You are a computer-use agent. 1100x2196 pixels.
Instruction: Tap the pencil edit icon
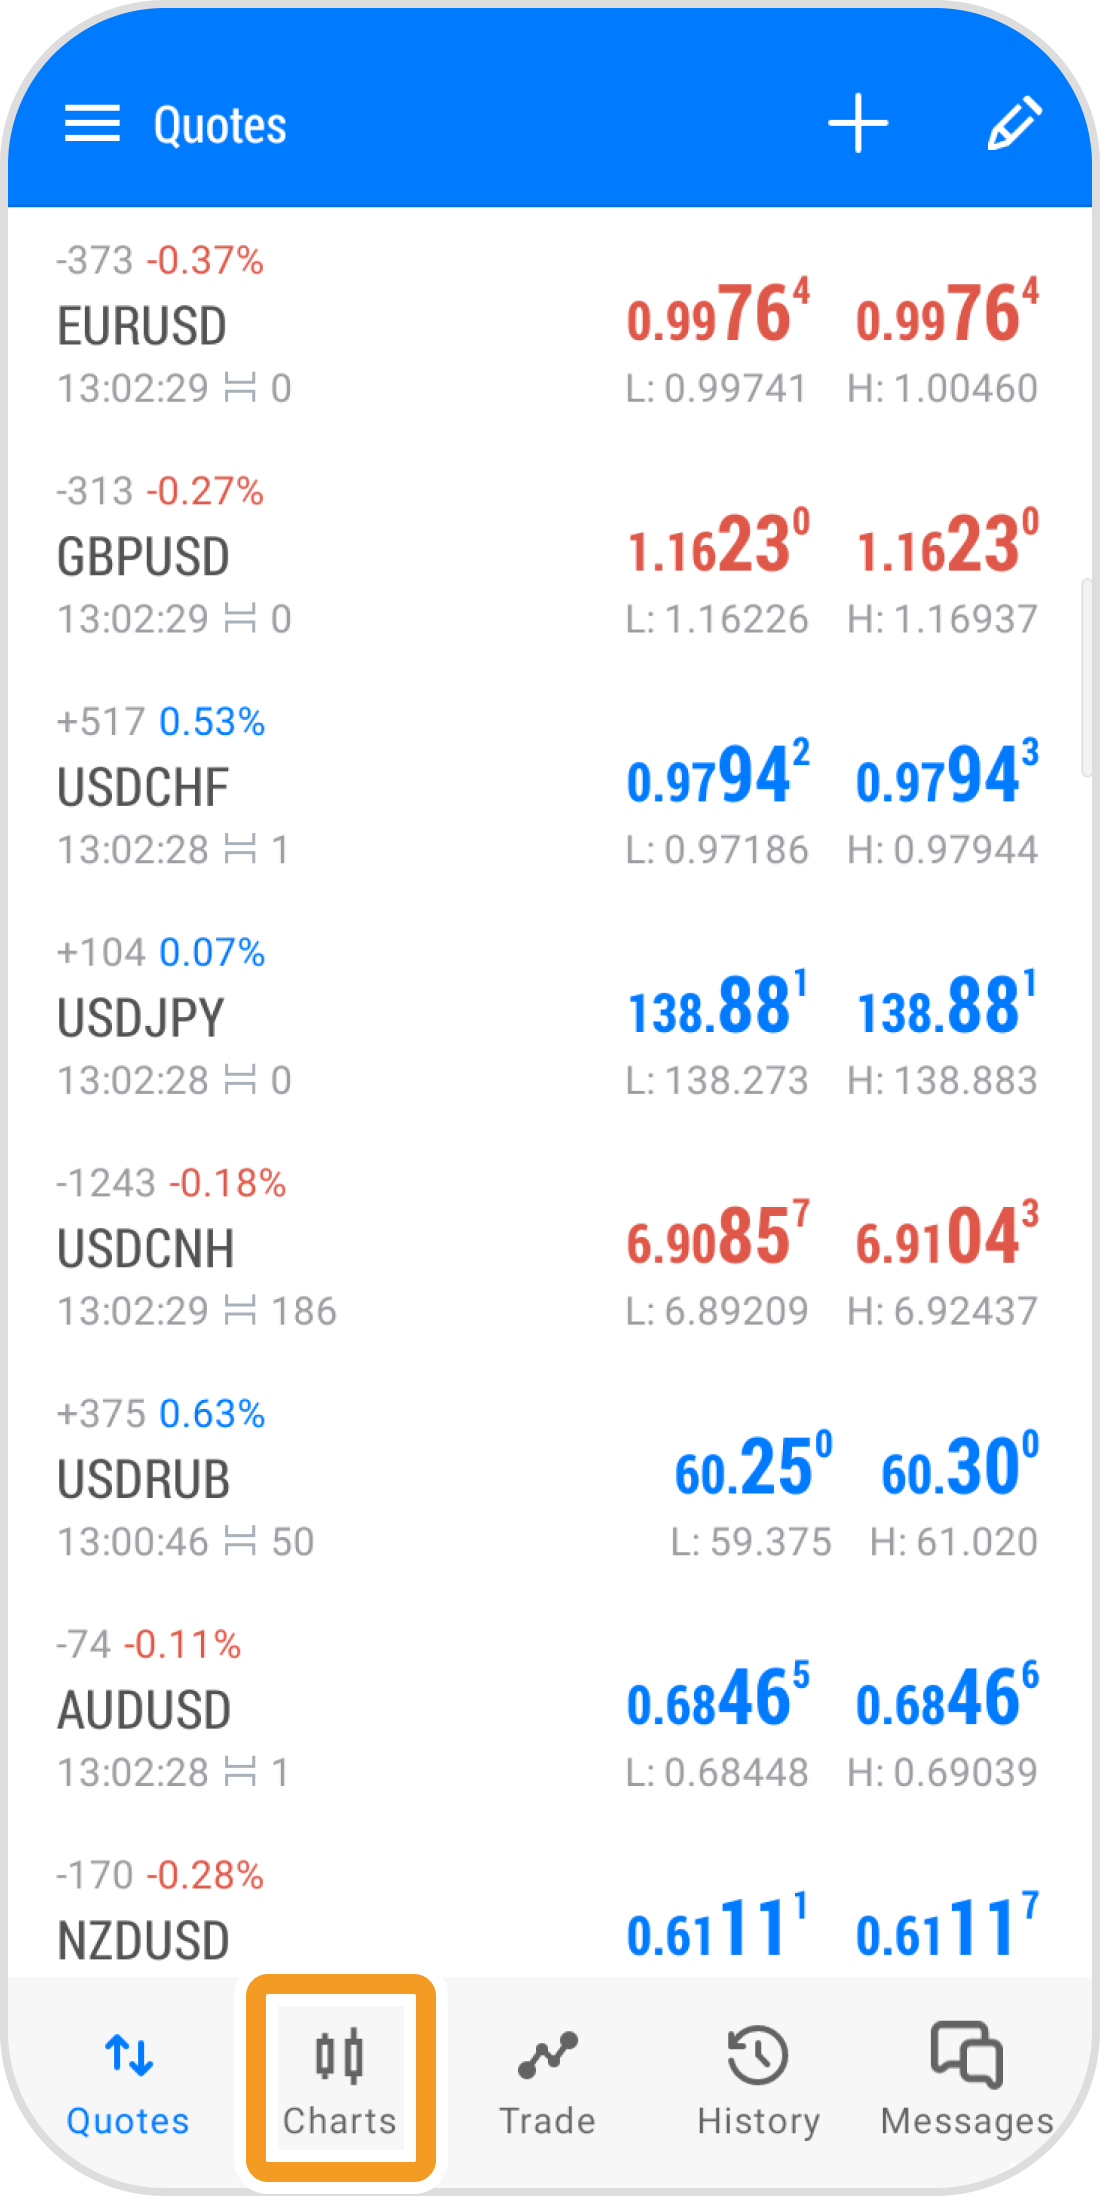pos(1014,124)
